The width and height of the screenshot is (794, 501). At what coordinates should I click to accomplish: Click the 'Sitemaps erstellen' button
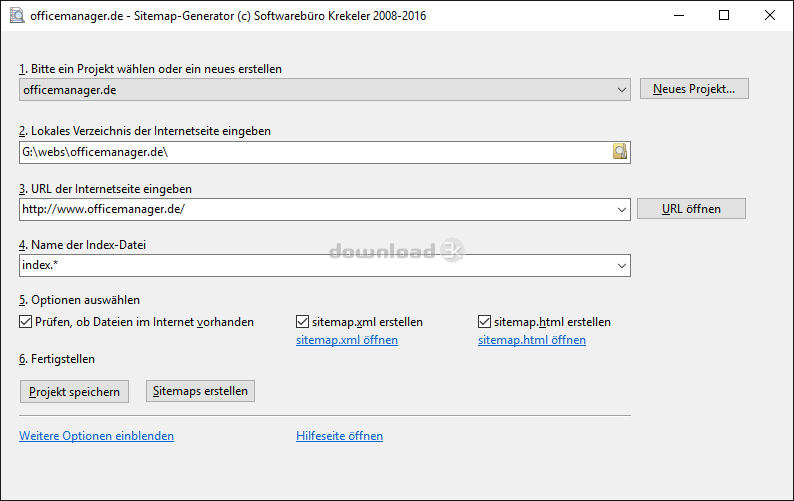click(x=201, y=391)
